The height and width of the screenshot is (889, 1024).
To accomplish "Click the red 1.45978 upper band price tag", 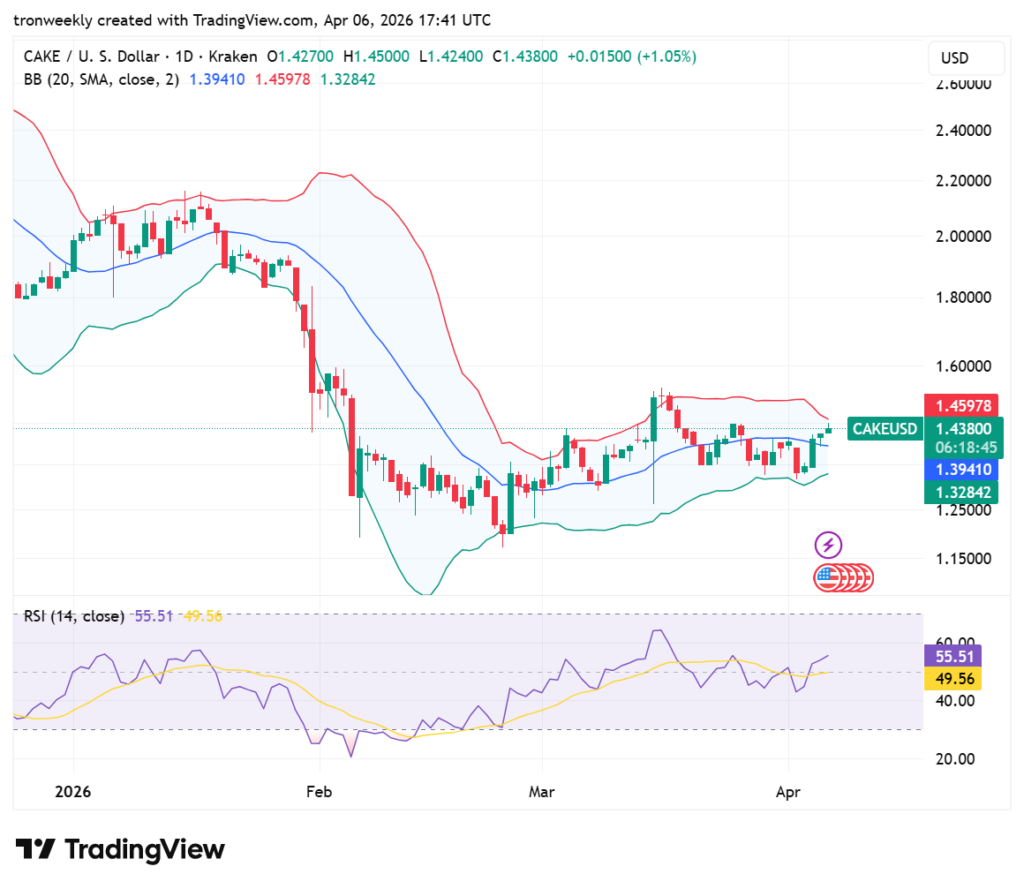I will (x=963, y=406).
